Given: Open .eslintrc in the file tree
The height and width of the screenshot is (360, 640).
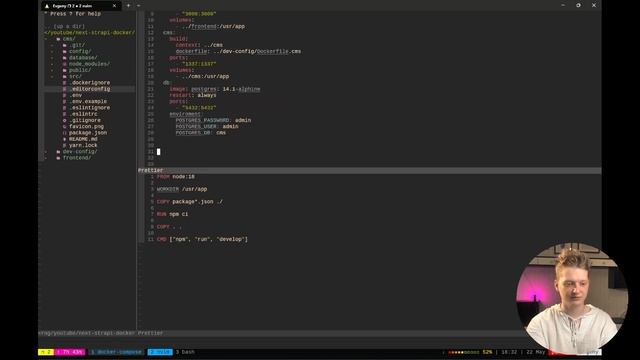Looking at the screenshot, I should point(83,114).
